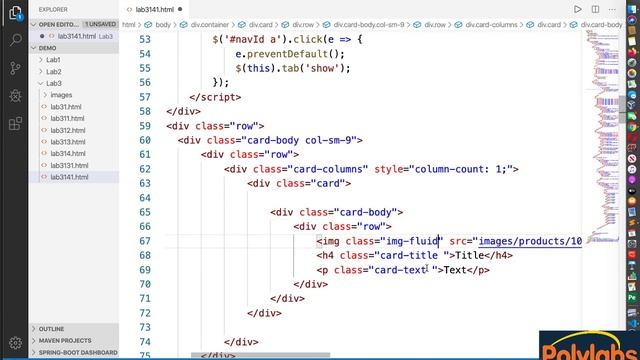Click "tab('show')" on line 55
Viewport: 640px width, 360px height.
[x=313, y=68]
